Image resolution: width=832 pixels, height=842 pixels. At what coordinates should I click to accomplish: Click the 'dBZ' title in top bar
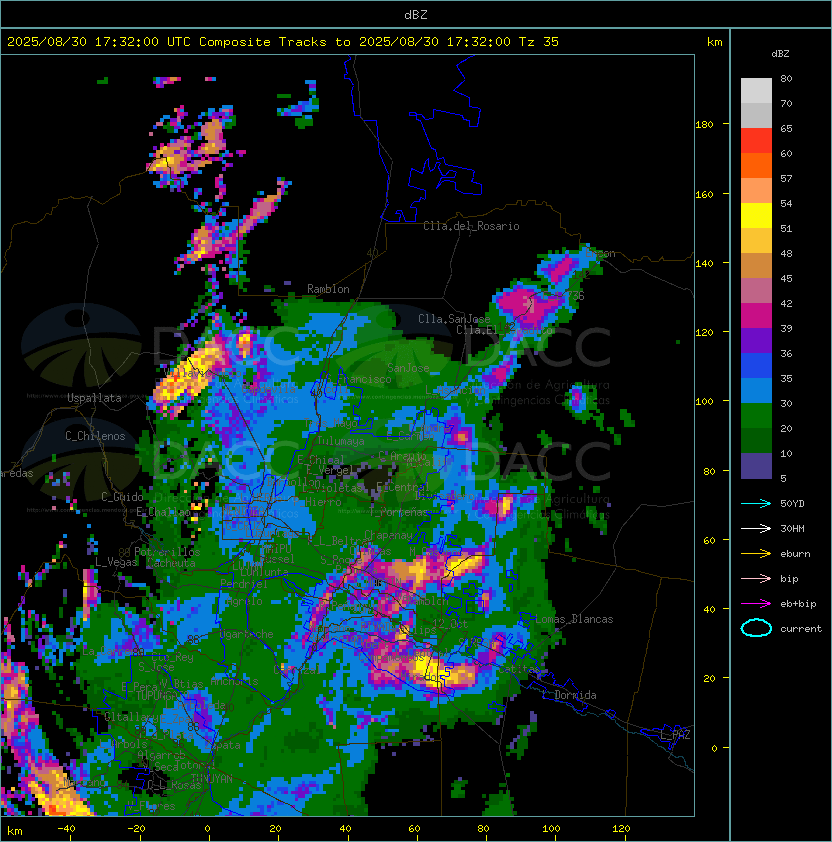(x=416, y=14)
